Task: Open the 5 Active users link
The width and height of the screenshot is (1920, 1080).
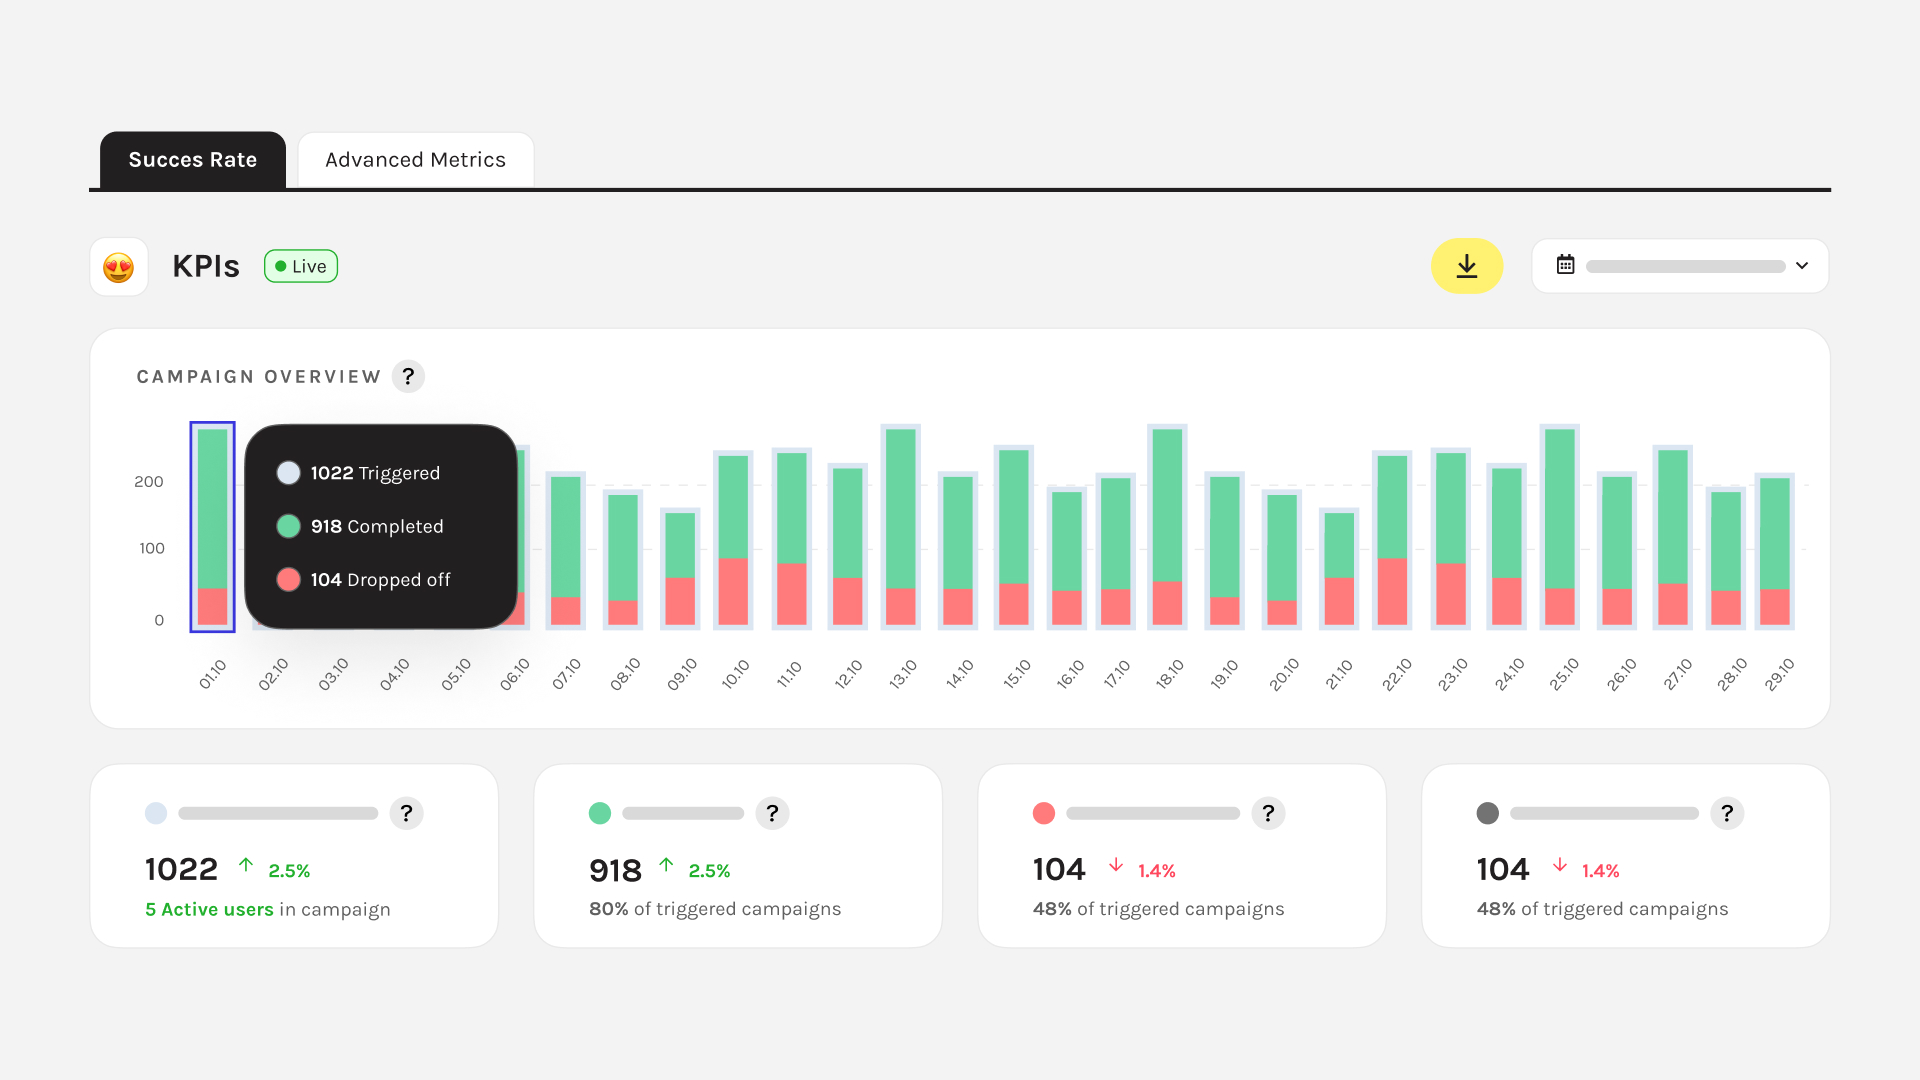Action: [209, 910]
